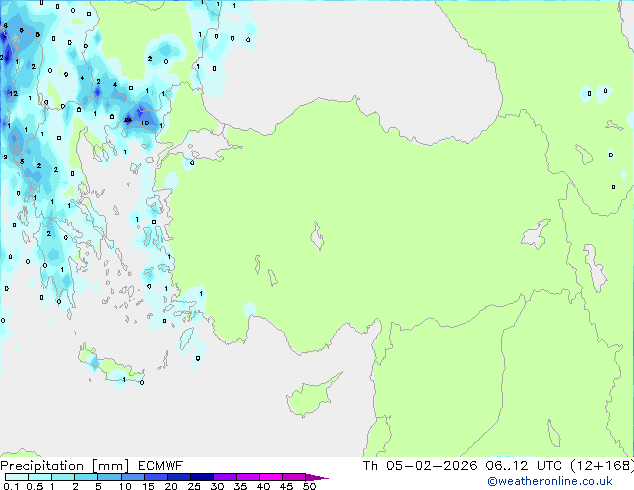The width and height of the screenshot is (634, 490).
Task: Pick the dark navy 25 mm legend swatch
Action: pos(203,478)
